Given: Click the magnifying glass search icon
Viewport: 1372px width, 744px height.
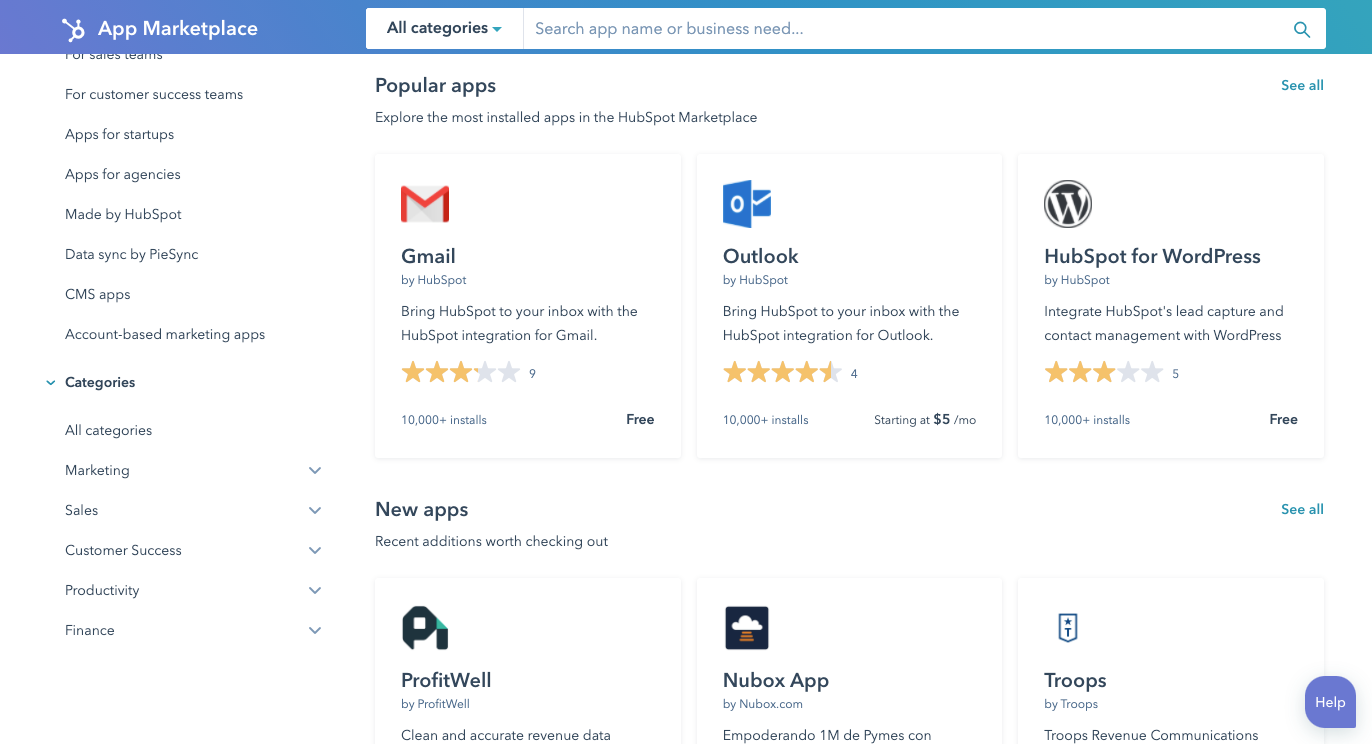Looking at the screenshot, I should coord(1301,29).
